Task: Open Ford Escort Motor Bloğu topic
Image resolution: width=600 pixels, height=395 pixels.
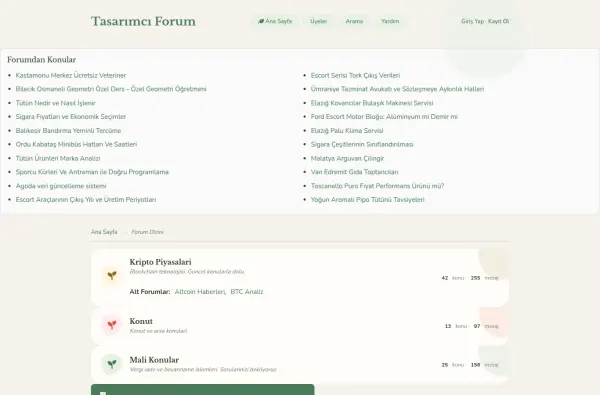Action: pos(384,117)
